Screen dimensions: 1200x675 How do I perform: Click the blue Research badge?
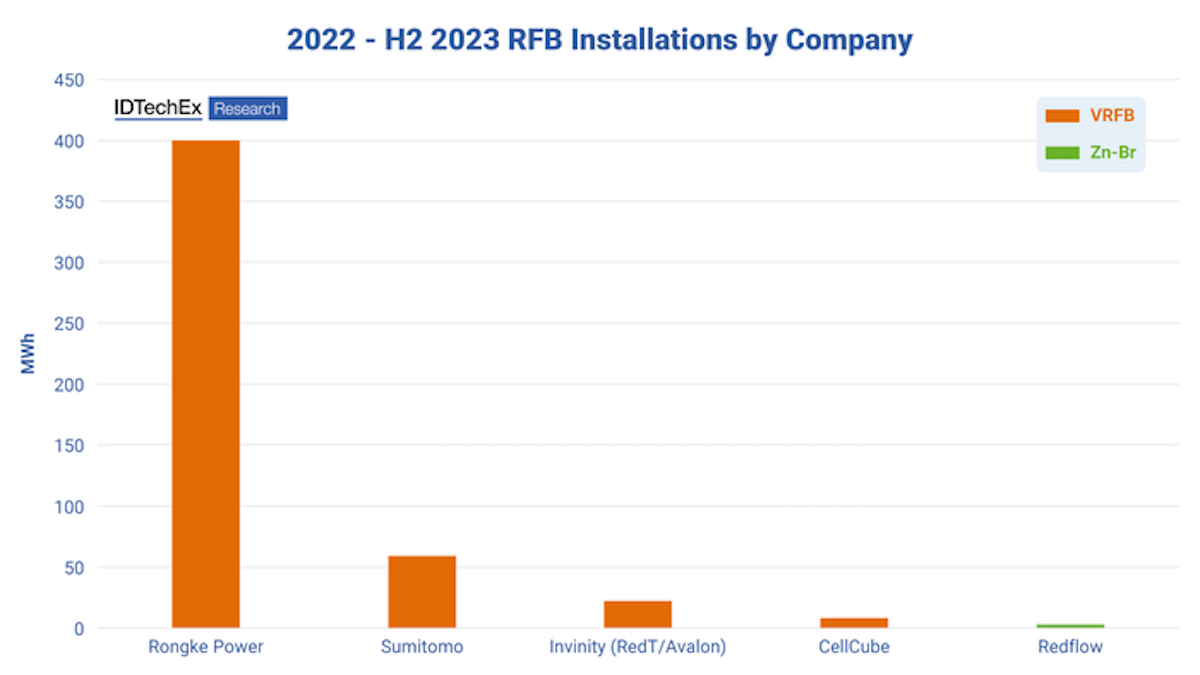(x=248, y=109)
